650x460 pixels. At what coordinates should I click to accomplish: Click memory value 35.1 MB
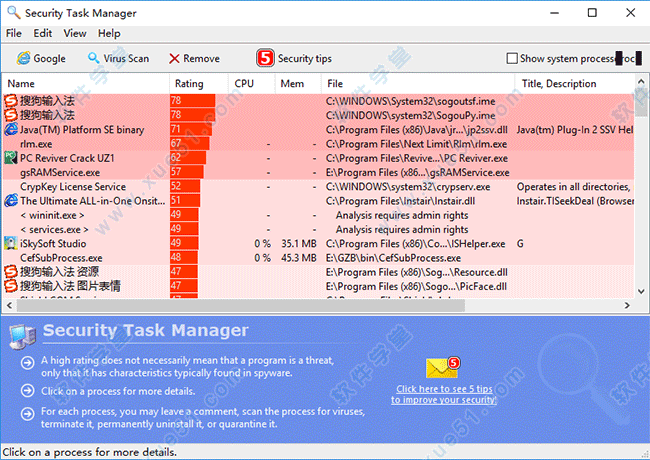click(299, 243)
